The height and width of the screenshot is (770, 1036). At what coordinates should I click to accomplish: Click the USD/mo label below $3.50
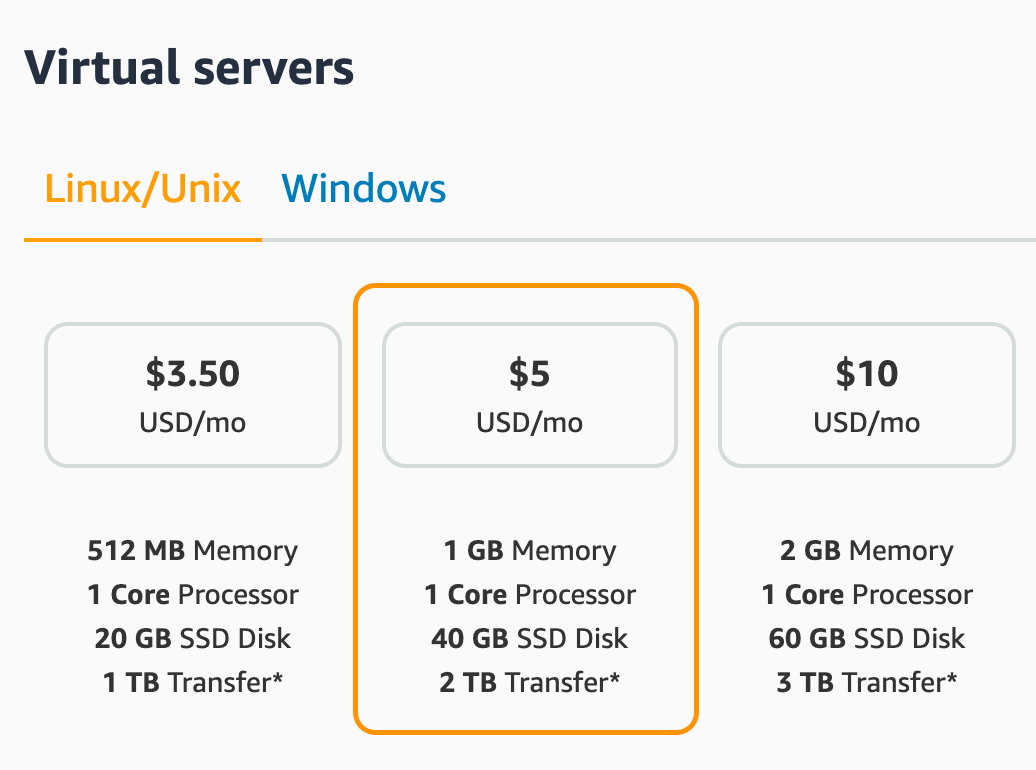coord(193,423)
